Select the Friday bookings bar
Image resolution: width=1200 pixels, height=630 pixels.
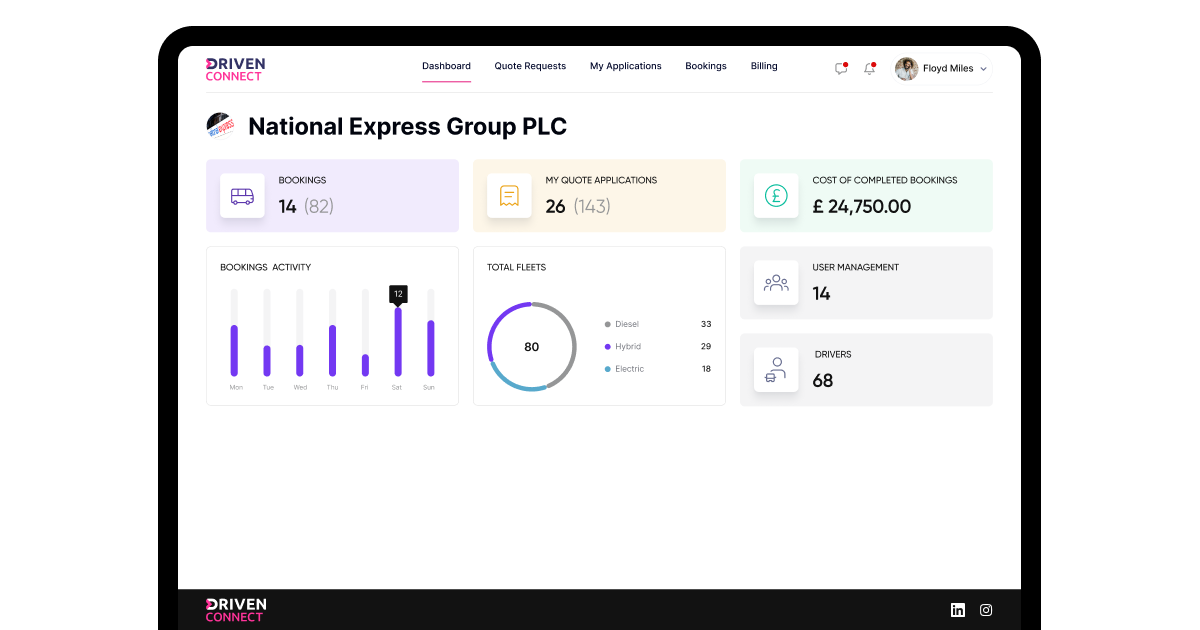coord(365,365)
